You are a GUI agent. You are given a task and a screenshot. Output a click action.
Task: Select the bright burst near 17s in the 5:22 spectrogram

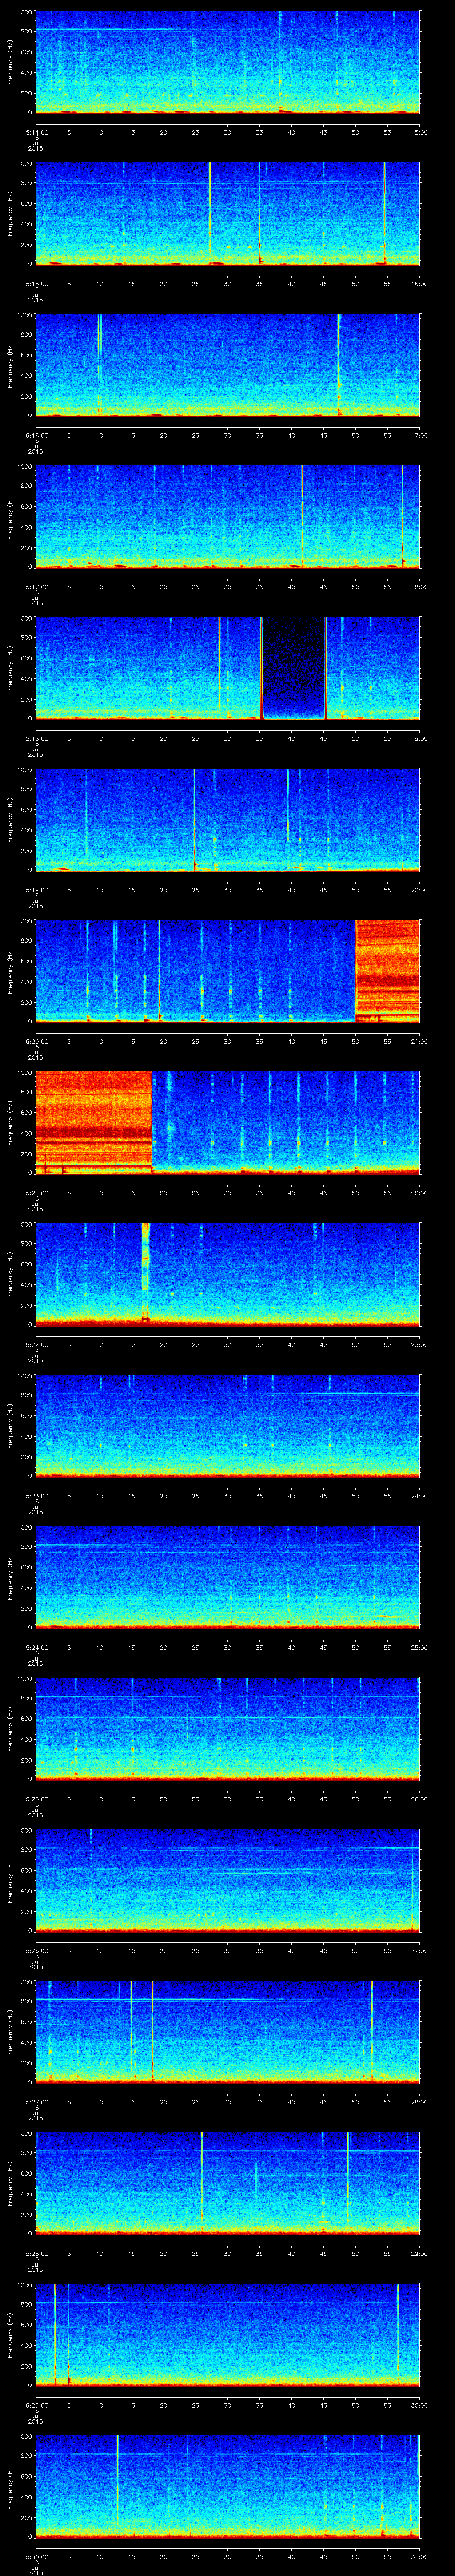coord(146,1274)
